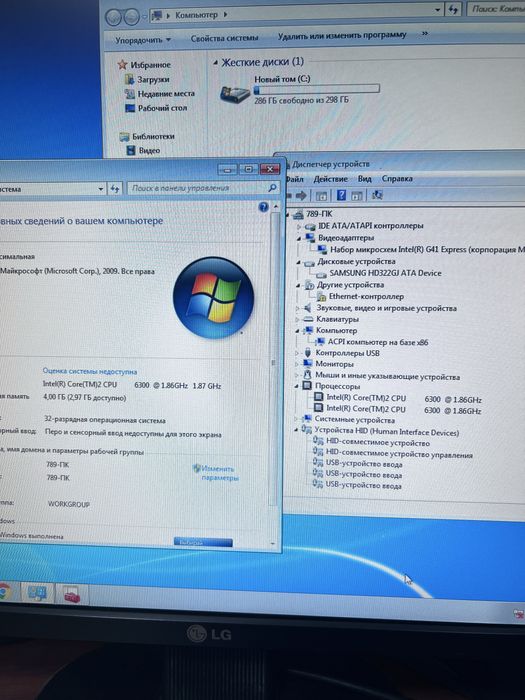Click the Ethernet-контроллер warning icon
This screenshot has width=525, height=700.
pyautogui.click(x=321, y=296)
